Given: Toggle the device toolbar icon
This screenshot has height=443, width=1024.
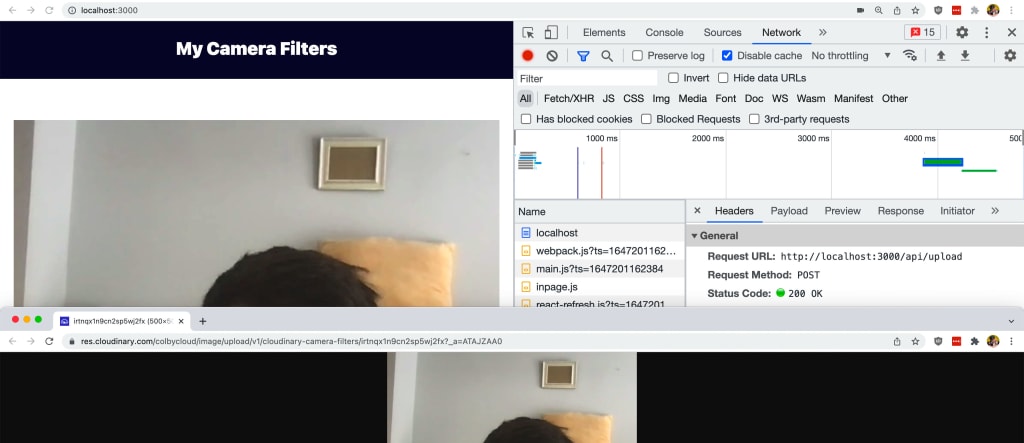Looking at the screenshot, I should tap(551, 33).
